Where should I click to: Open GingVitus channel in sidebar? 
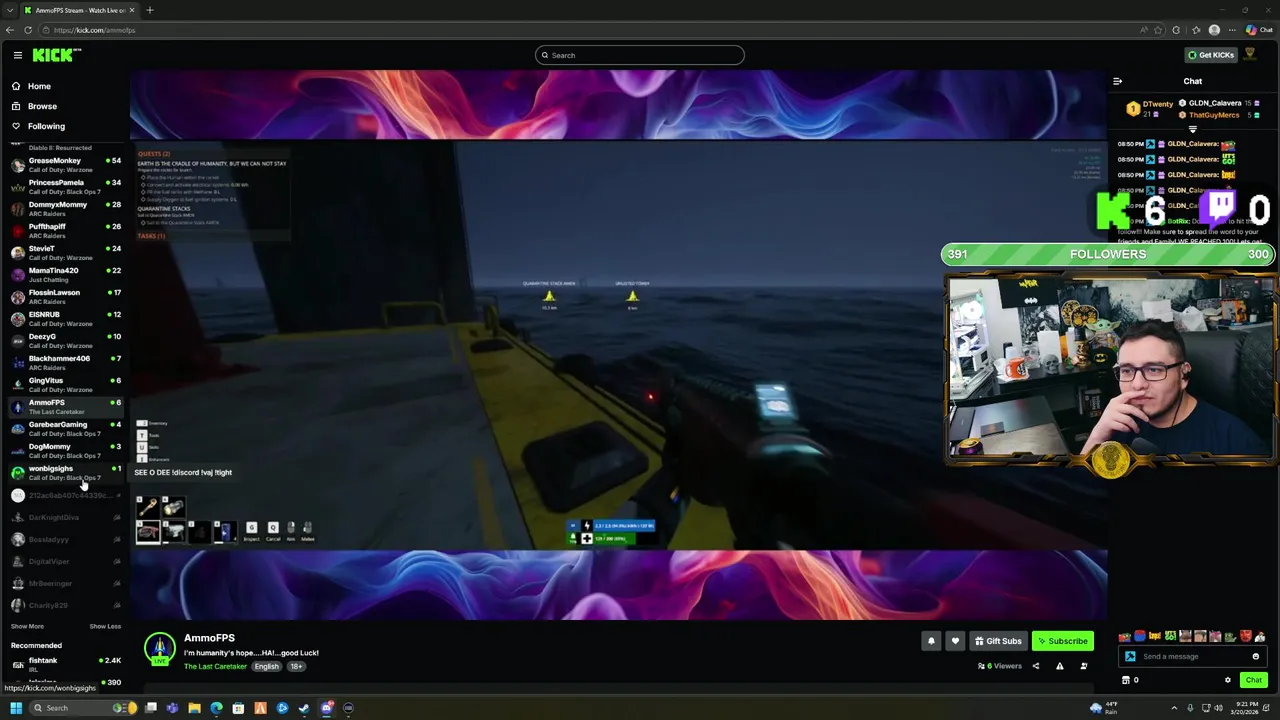click(x=64, y=385)
